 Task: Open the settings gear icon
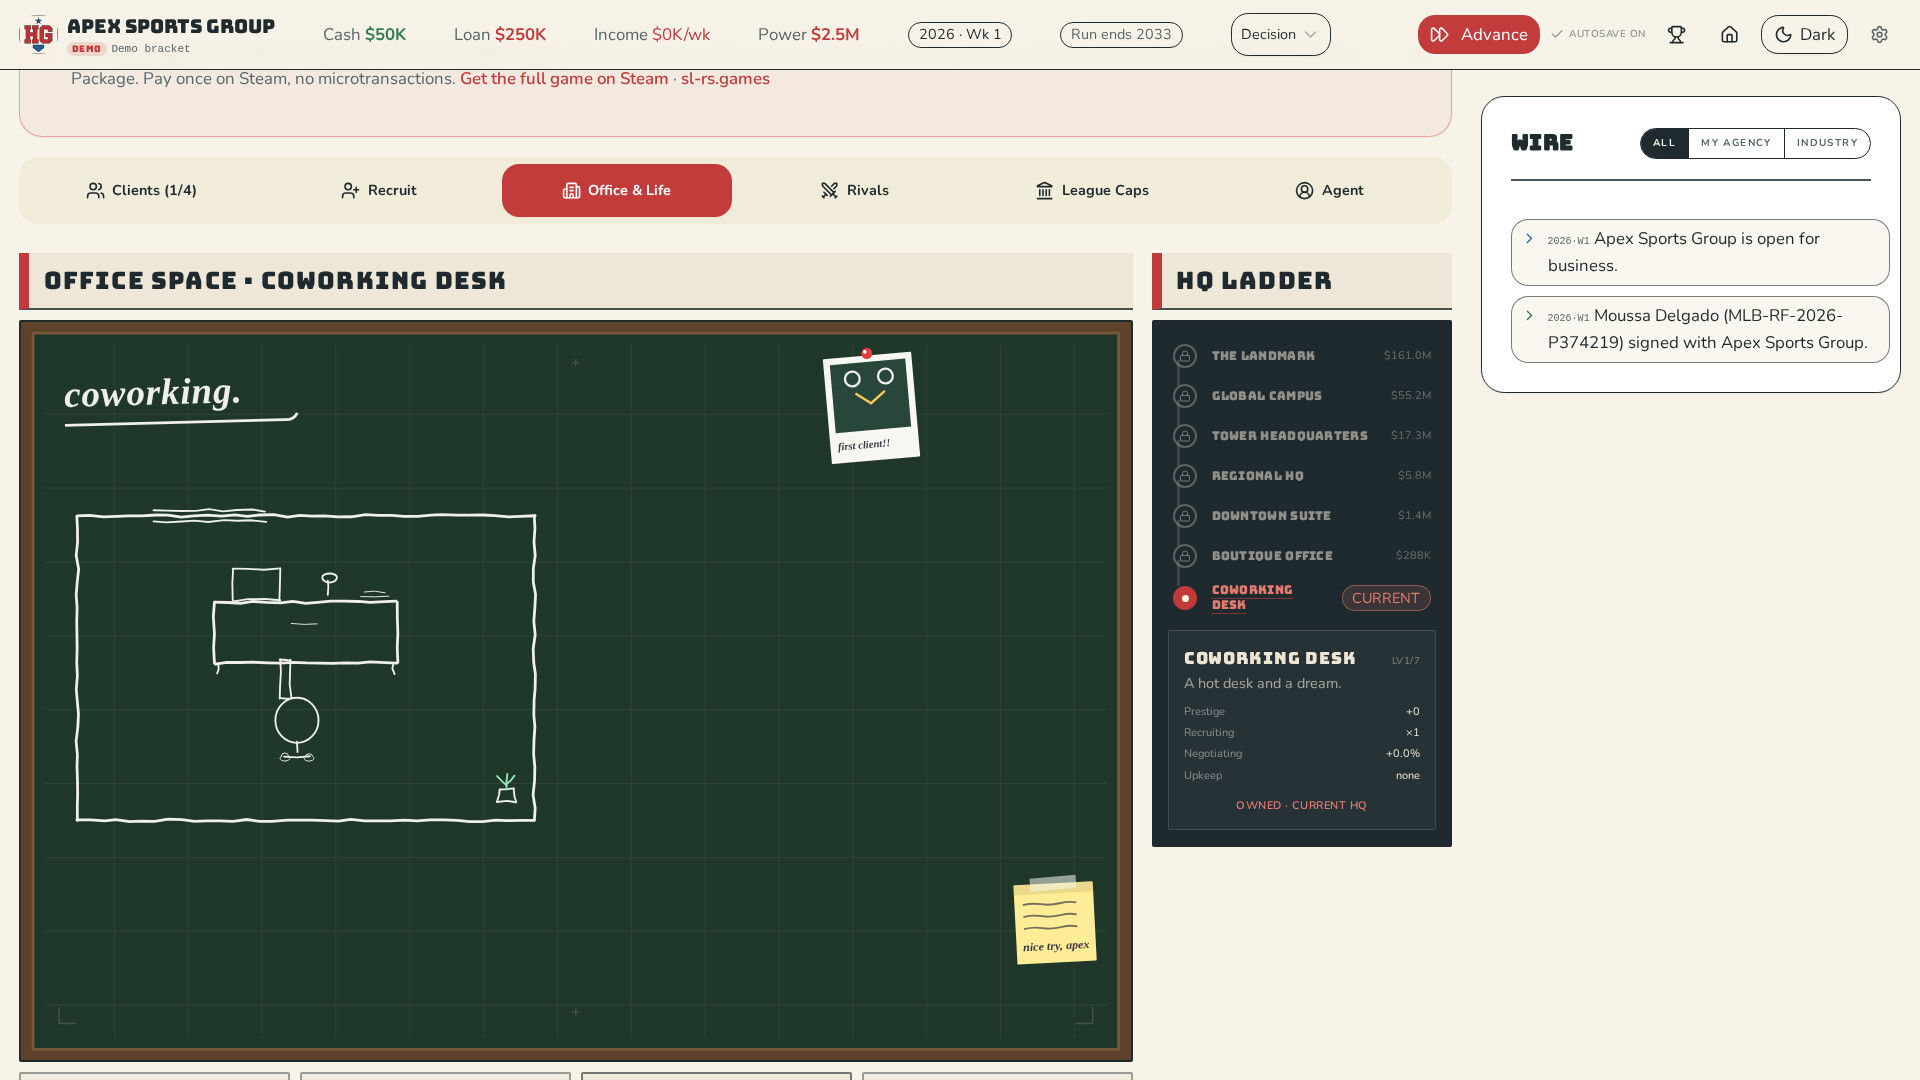pos(1879,35)
